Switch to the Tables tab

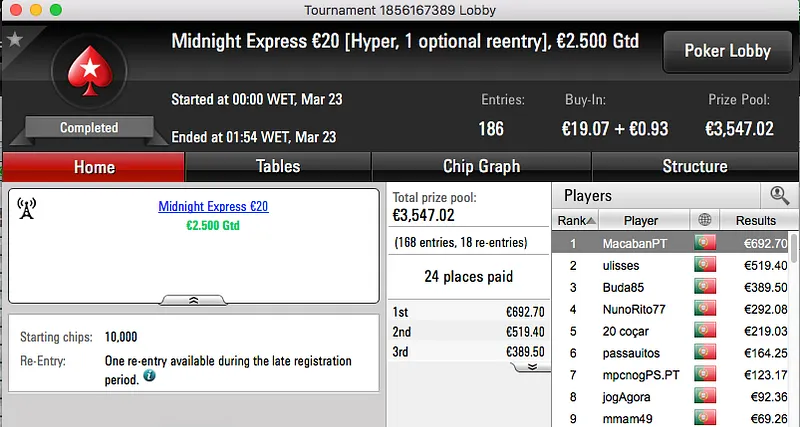coord(278,167)
